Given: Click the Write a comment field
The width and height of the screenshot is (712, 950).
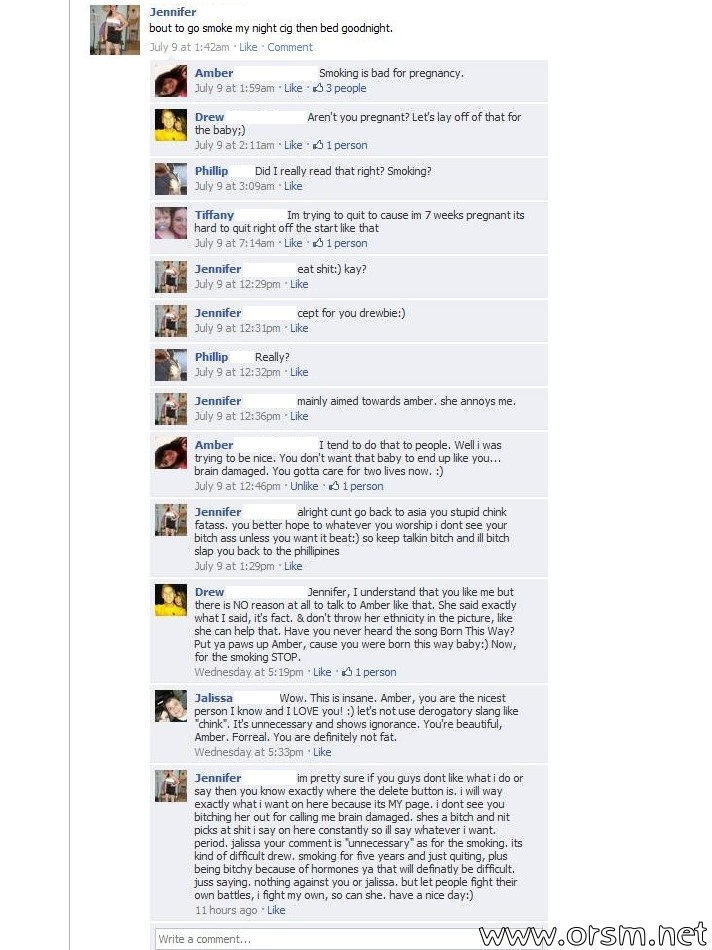Looking at the screenshot, I should (x=348, y=938).
